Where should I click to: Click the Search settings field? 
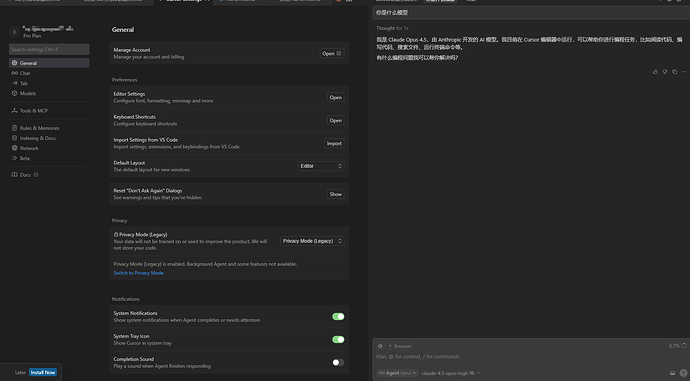[49, 49]
